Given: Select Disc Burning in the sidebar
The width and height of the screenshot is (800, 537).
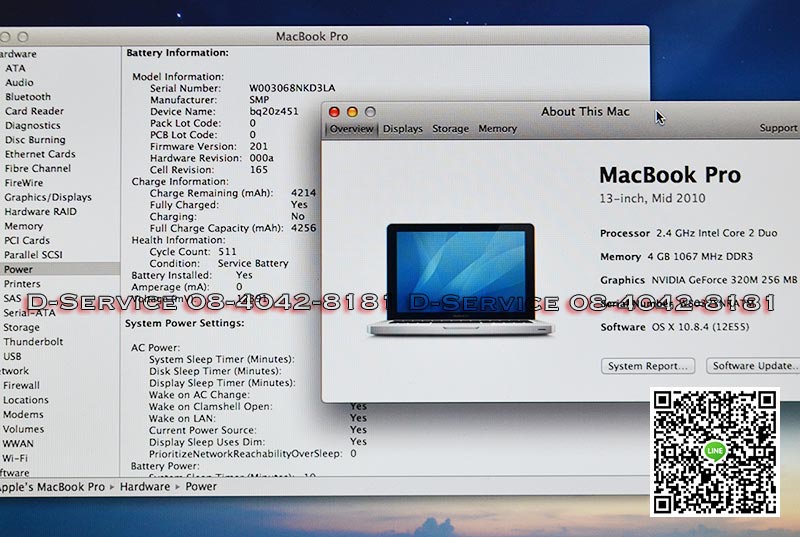Looking at the screenshot, I should click(35, 139).
